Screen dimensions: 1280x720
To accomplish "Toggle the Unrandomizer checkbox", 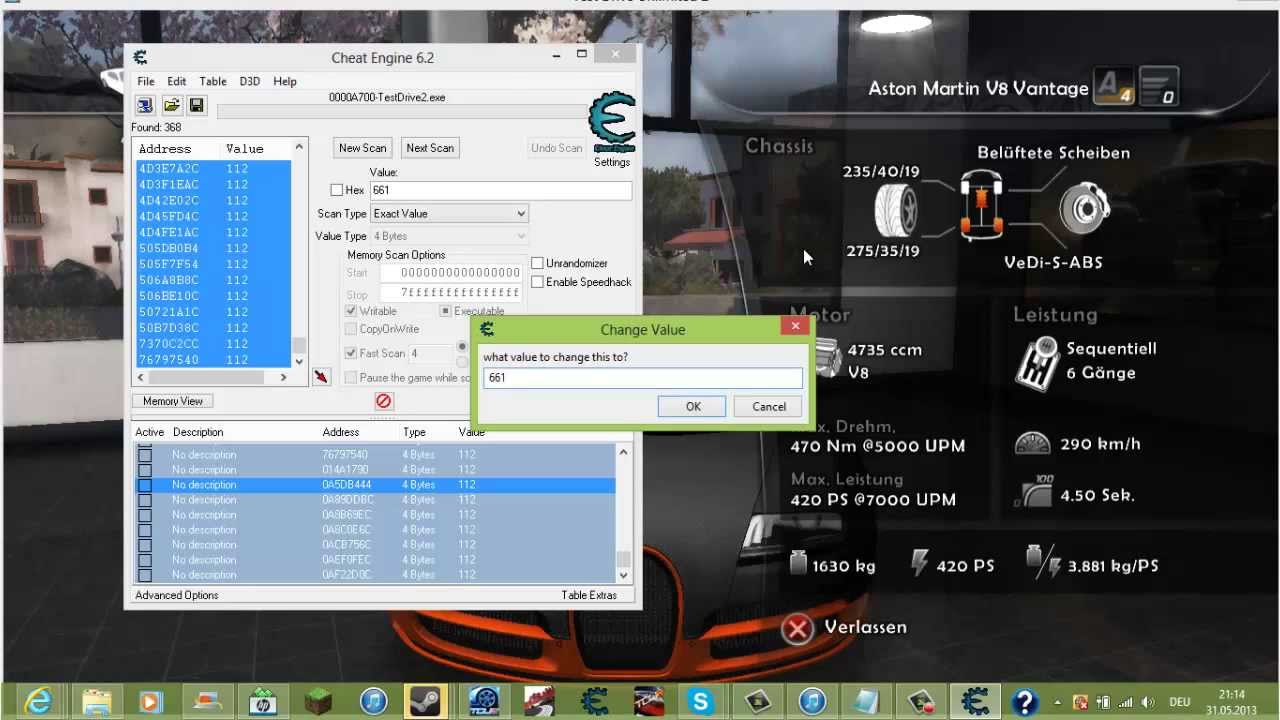I will click(x=537, y=263).
